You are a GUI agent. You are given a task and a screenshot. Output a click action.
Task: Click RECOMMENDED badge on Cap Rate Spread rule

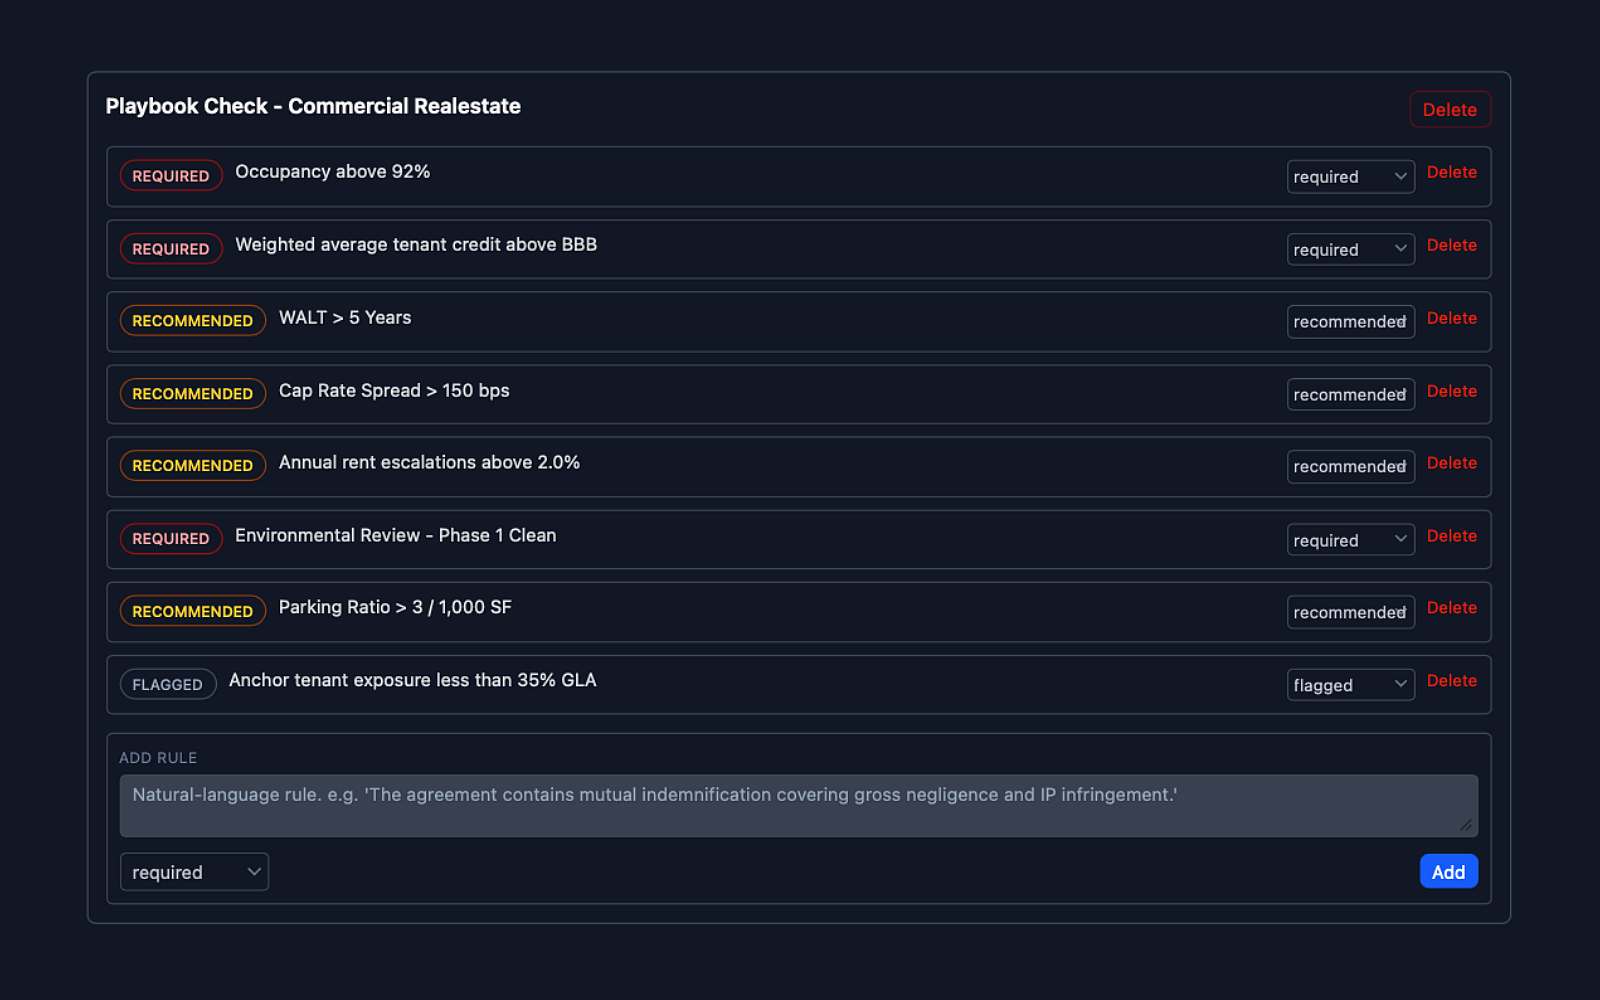click(x=193, y=394)
